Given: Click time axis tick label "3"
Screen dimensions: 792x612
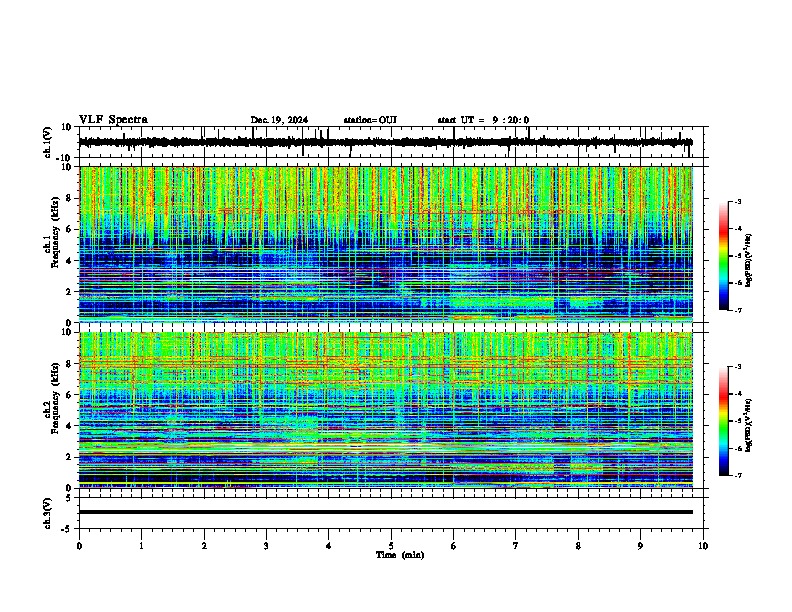Looking at the screenshot, I should pyautogui.click(x=266, y=546).
